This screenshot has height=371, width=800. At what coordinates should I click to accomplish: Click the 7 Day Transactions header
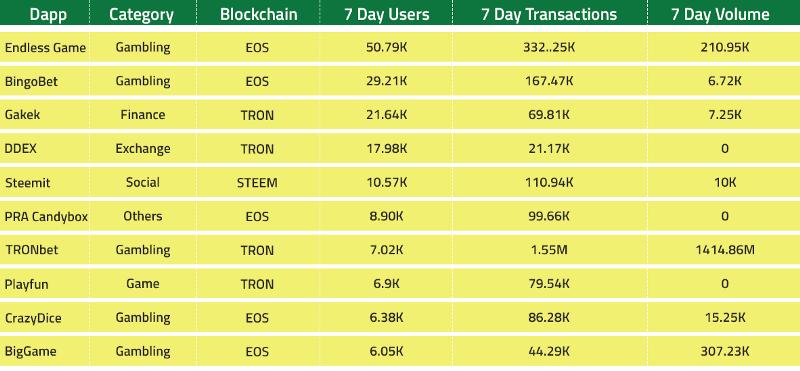click(549, 14)
